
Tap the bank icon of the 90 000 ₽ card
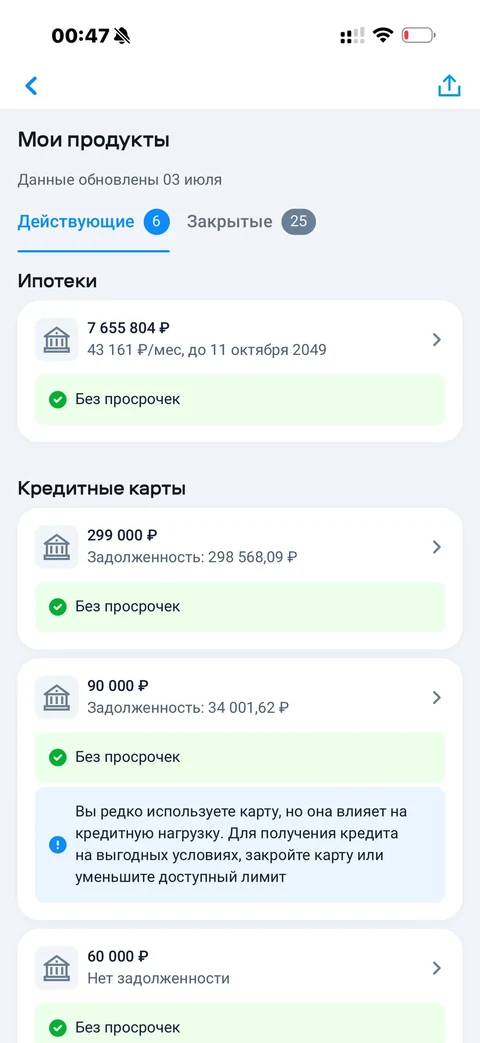57,697
